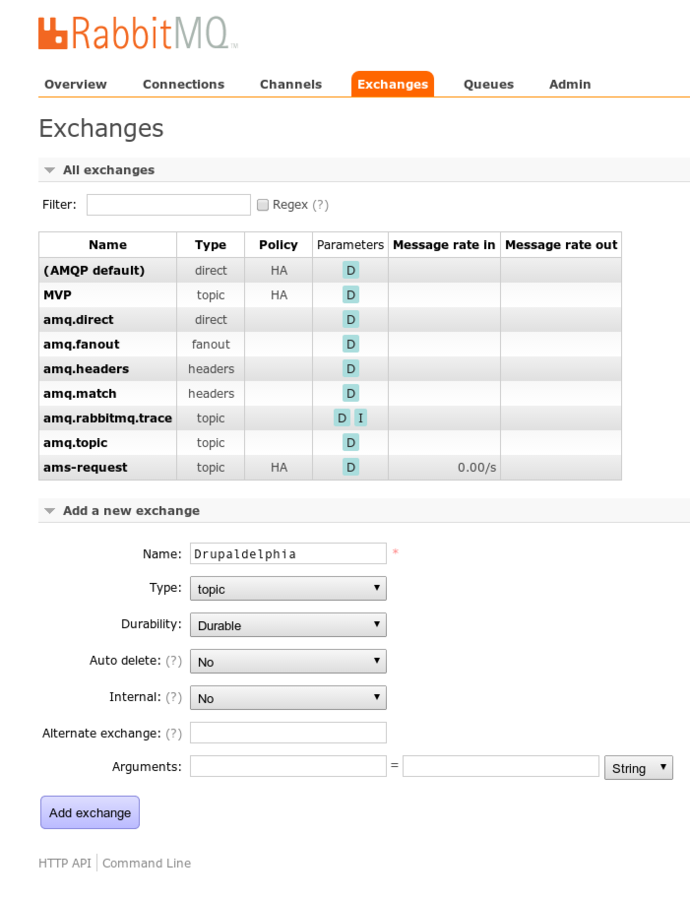The width and height of the screenshot is (690, 900).
Task: Click the Alternate exchange help question mark
Action: 173,734
